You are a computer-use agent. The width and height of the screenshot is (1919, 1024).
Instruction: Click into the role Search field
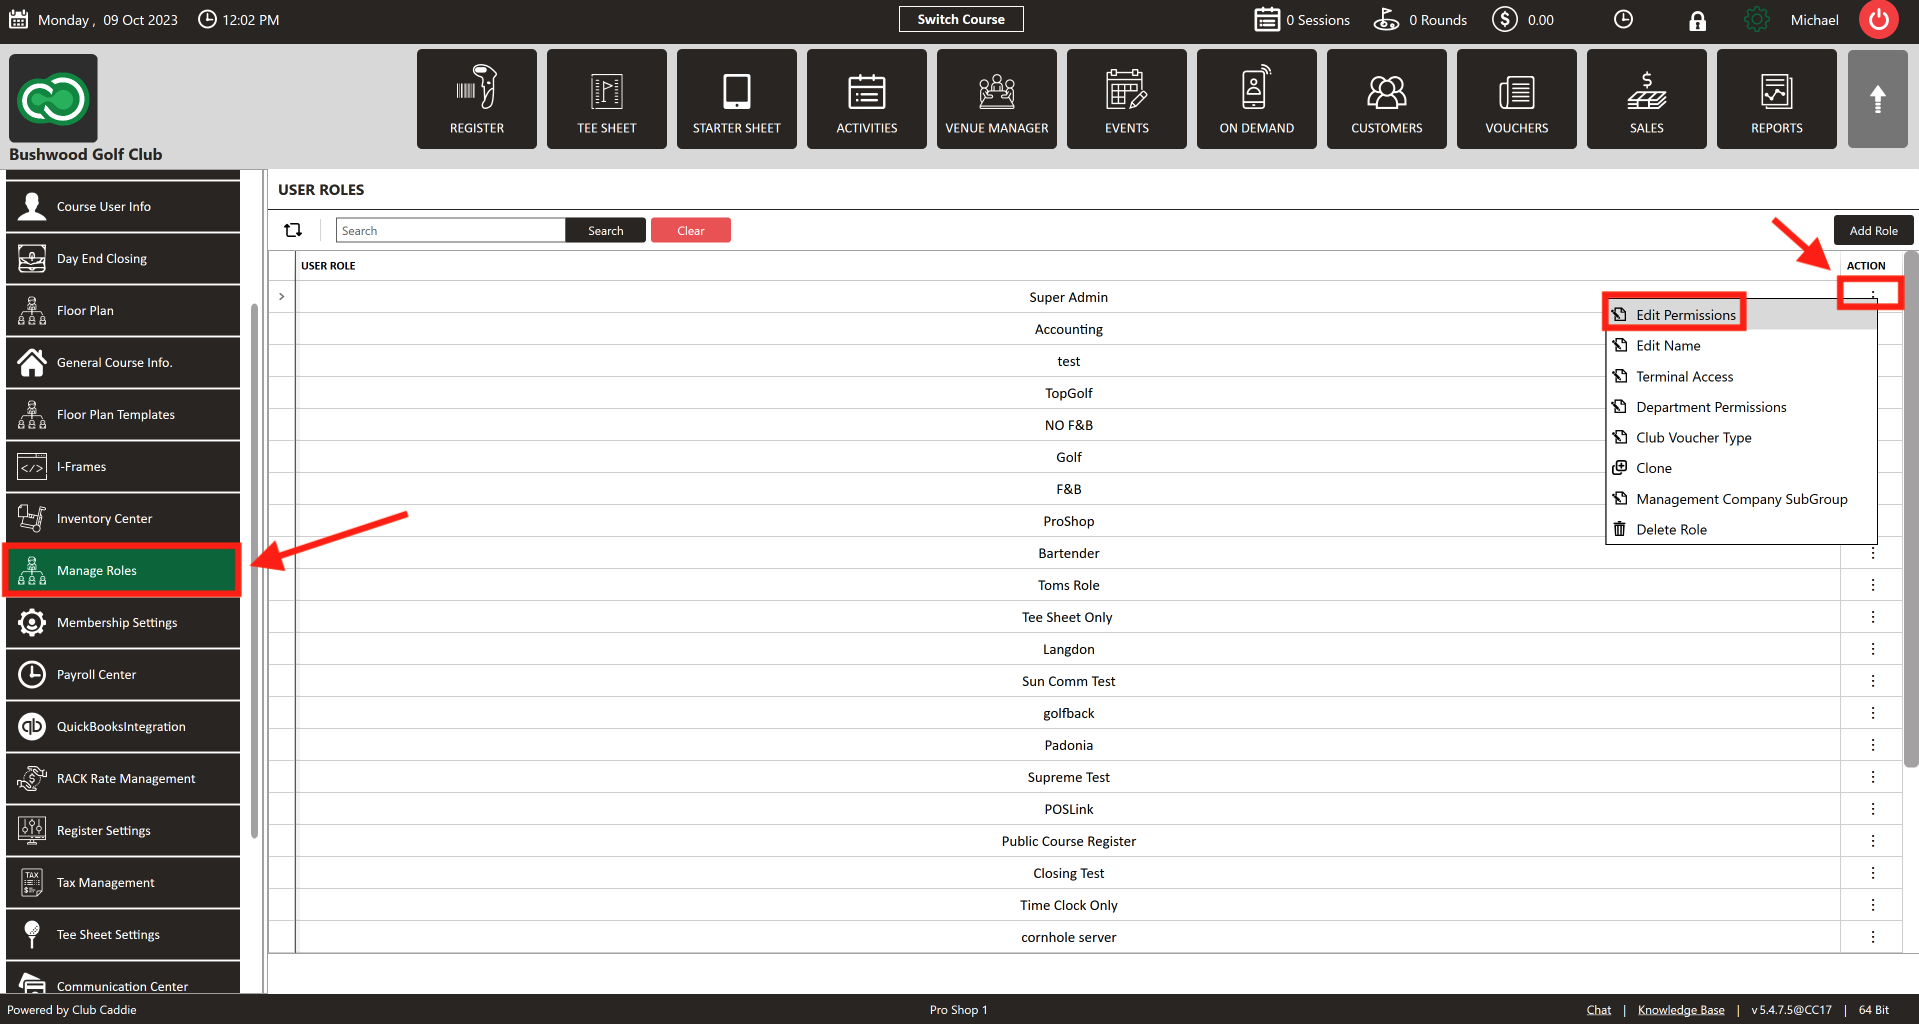click(x=451, y=230)
